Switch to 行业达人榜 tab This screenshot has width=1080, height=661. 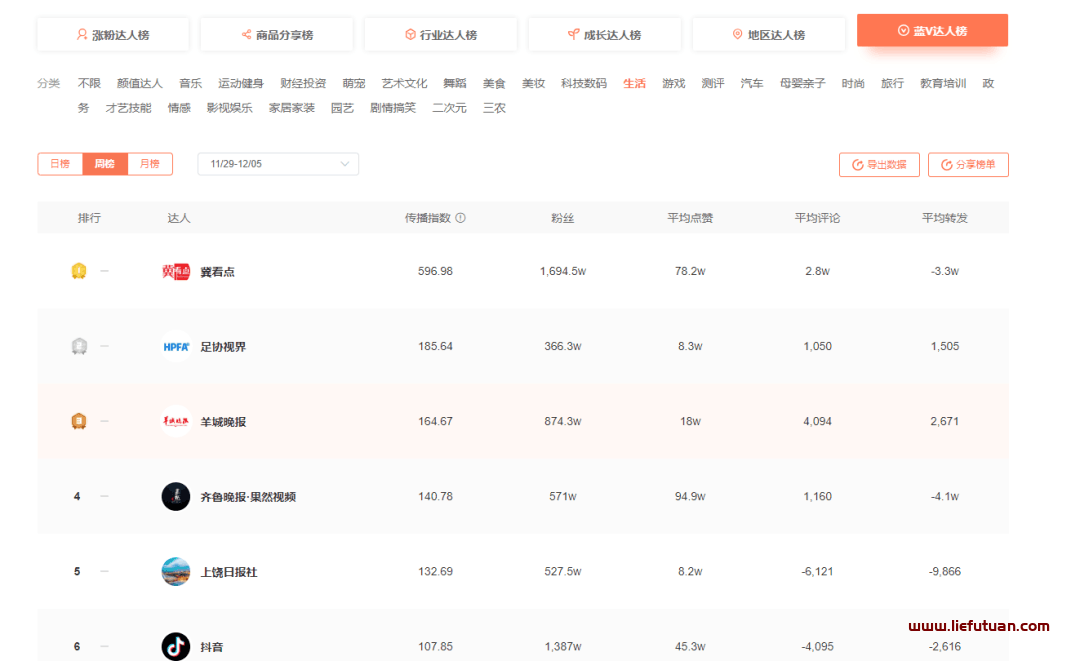click(x=441, y=34)
